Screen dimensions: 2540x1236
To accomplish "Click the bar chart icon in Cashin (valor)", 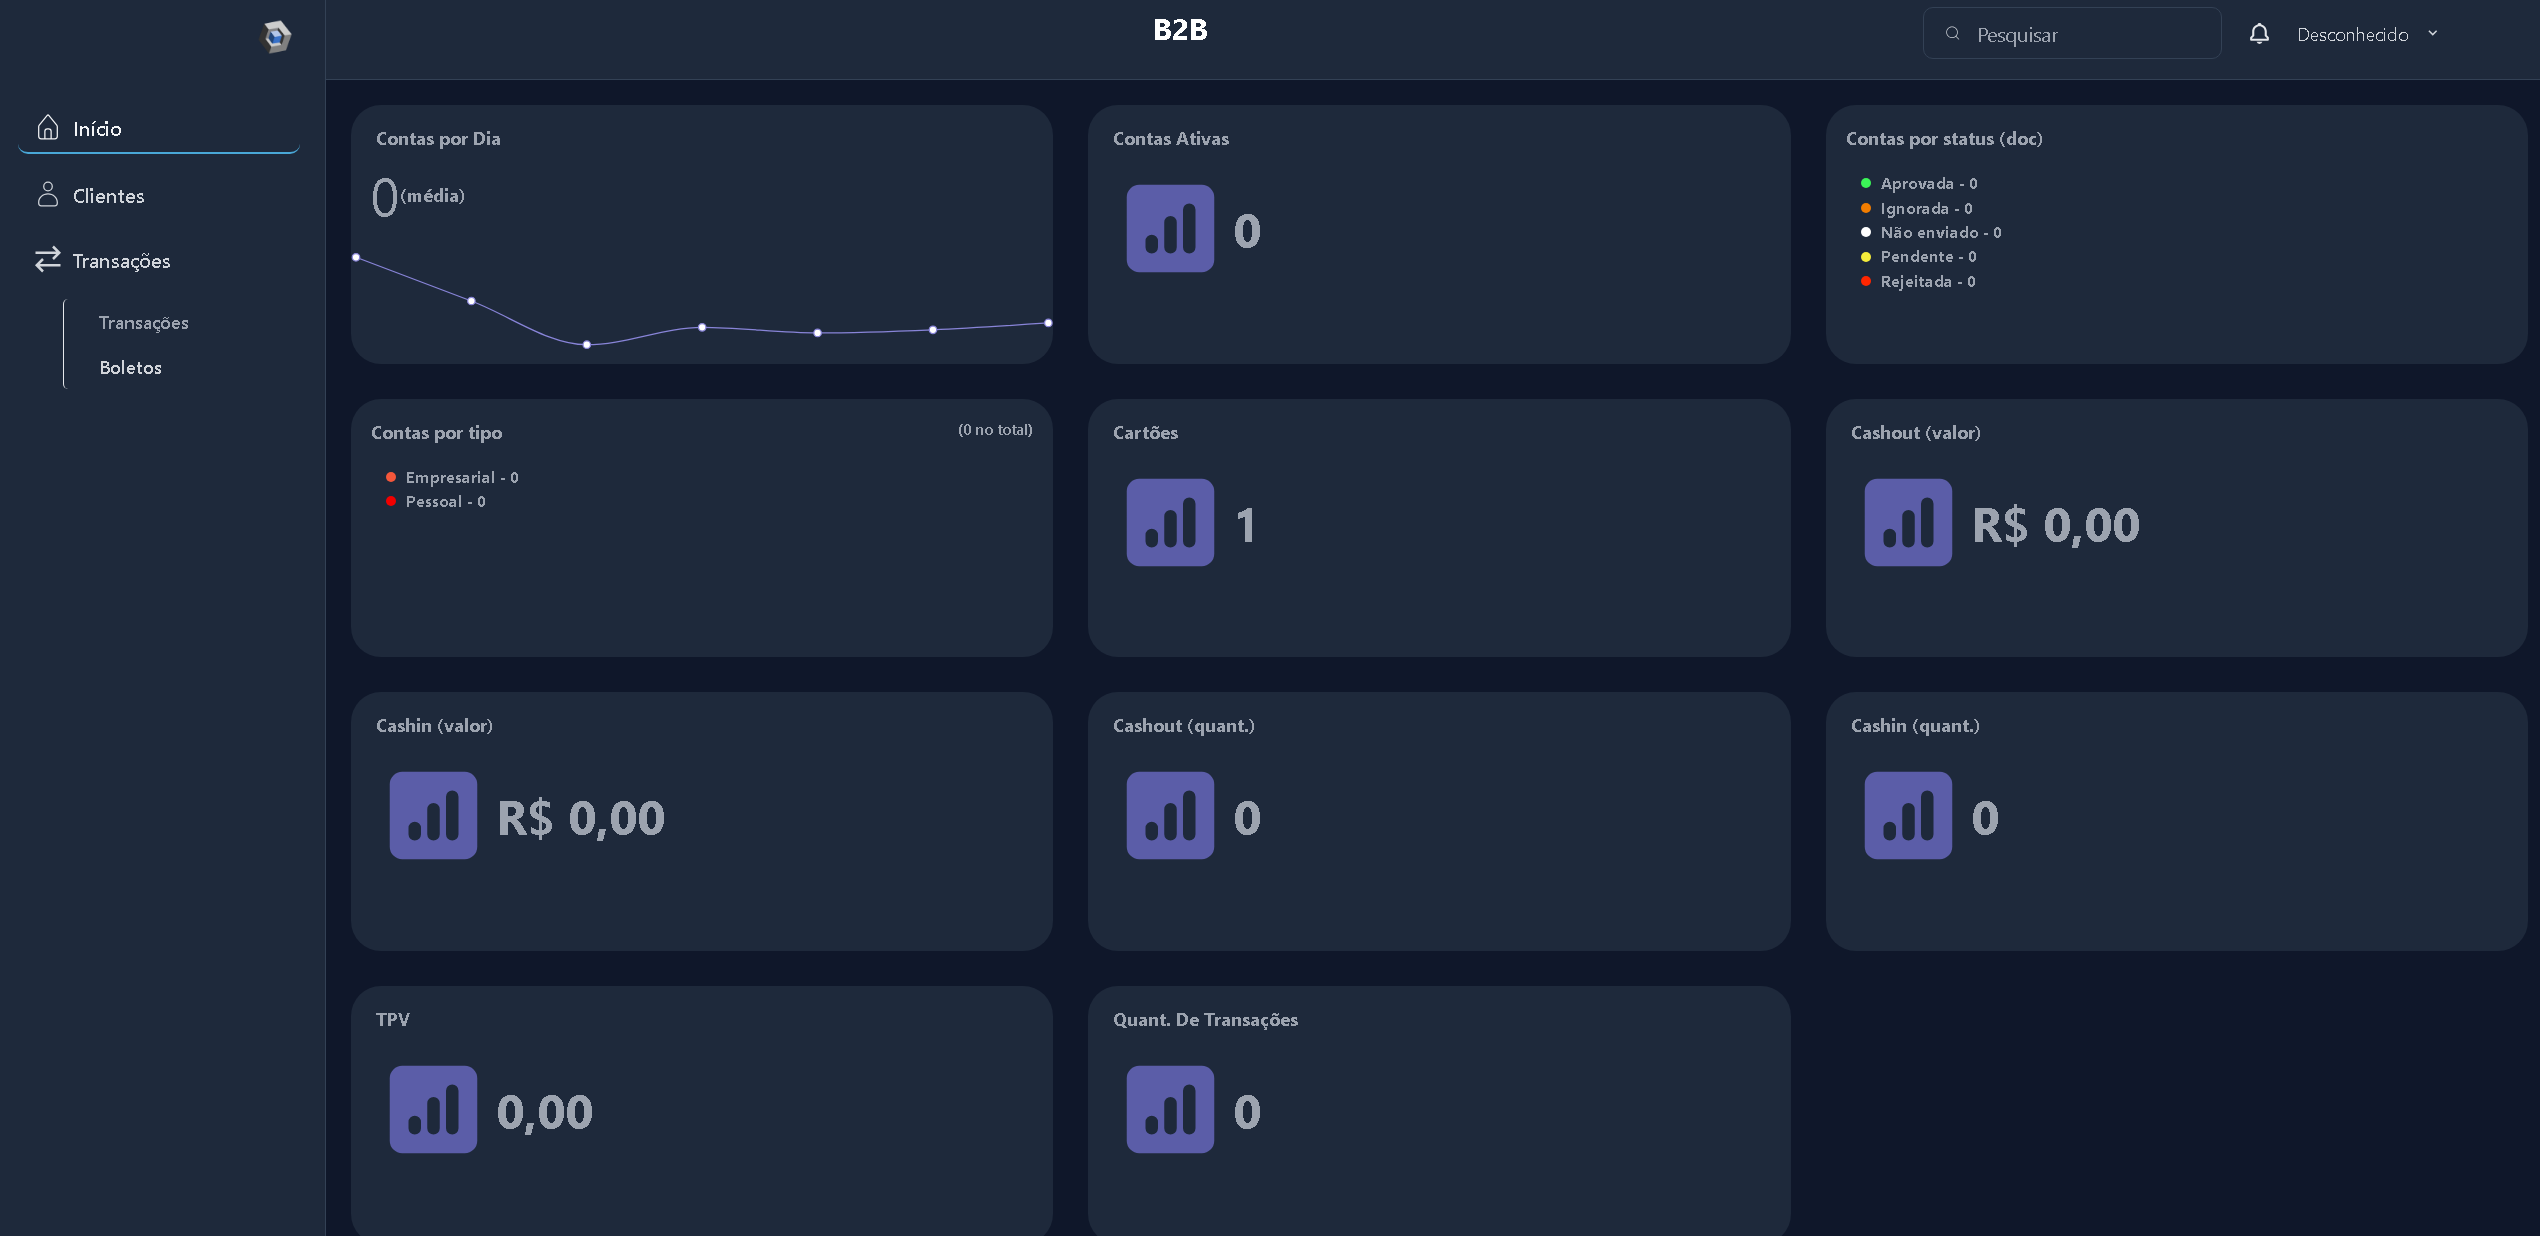I will (433, 816).
